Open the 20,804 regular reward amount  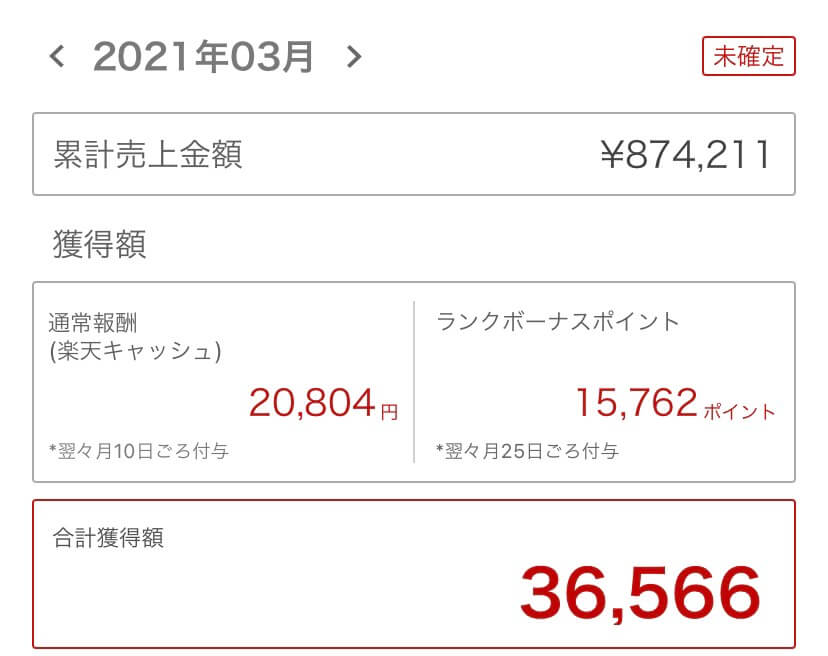(x=312, y=402)
